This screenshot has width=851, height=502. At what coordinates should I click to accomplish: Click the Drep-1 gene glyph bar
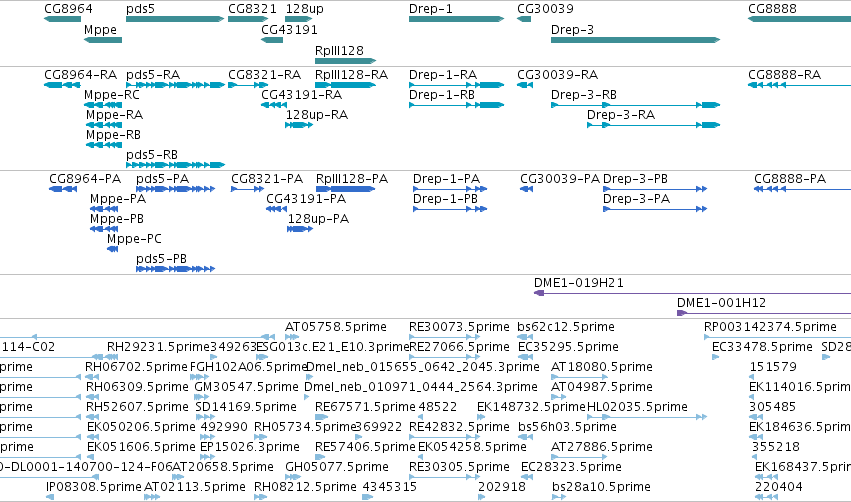[456, 19]
